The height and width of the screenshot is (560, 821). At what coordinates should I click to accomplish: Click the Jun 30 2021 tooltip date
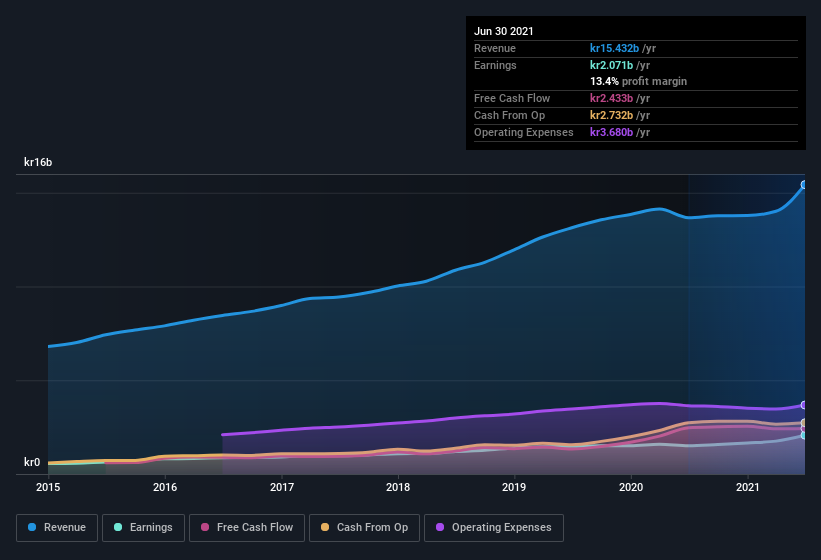tap(504, 31)
